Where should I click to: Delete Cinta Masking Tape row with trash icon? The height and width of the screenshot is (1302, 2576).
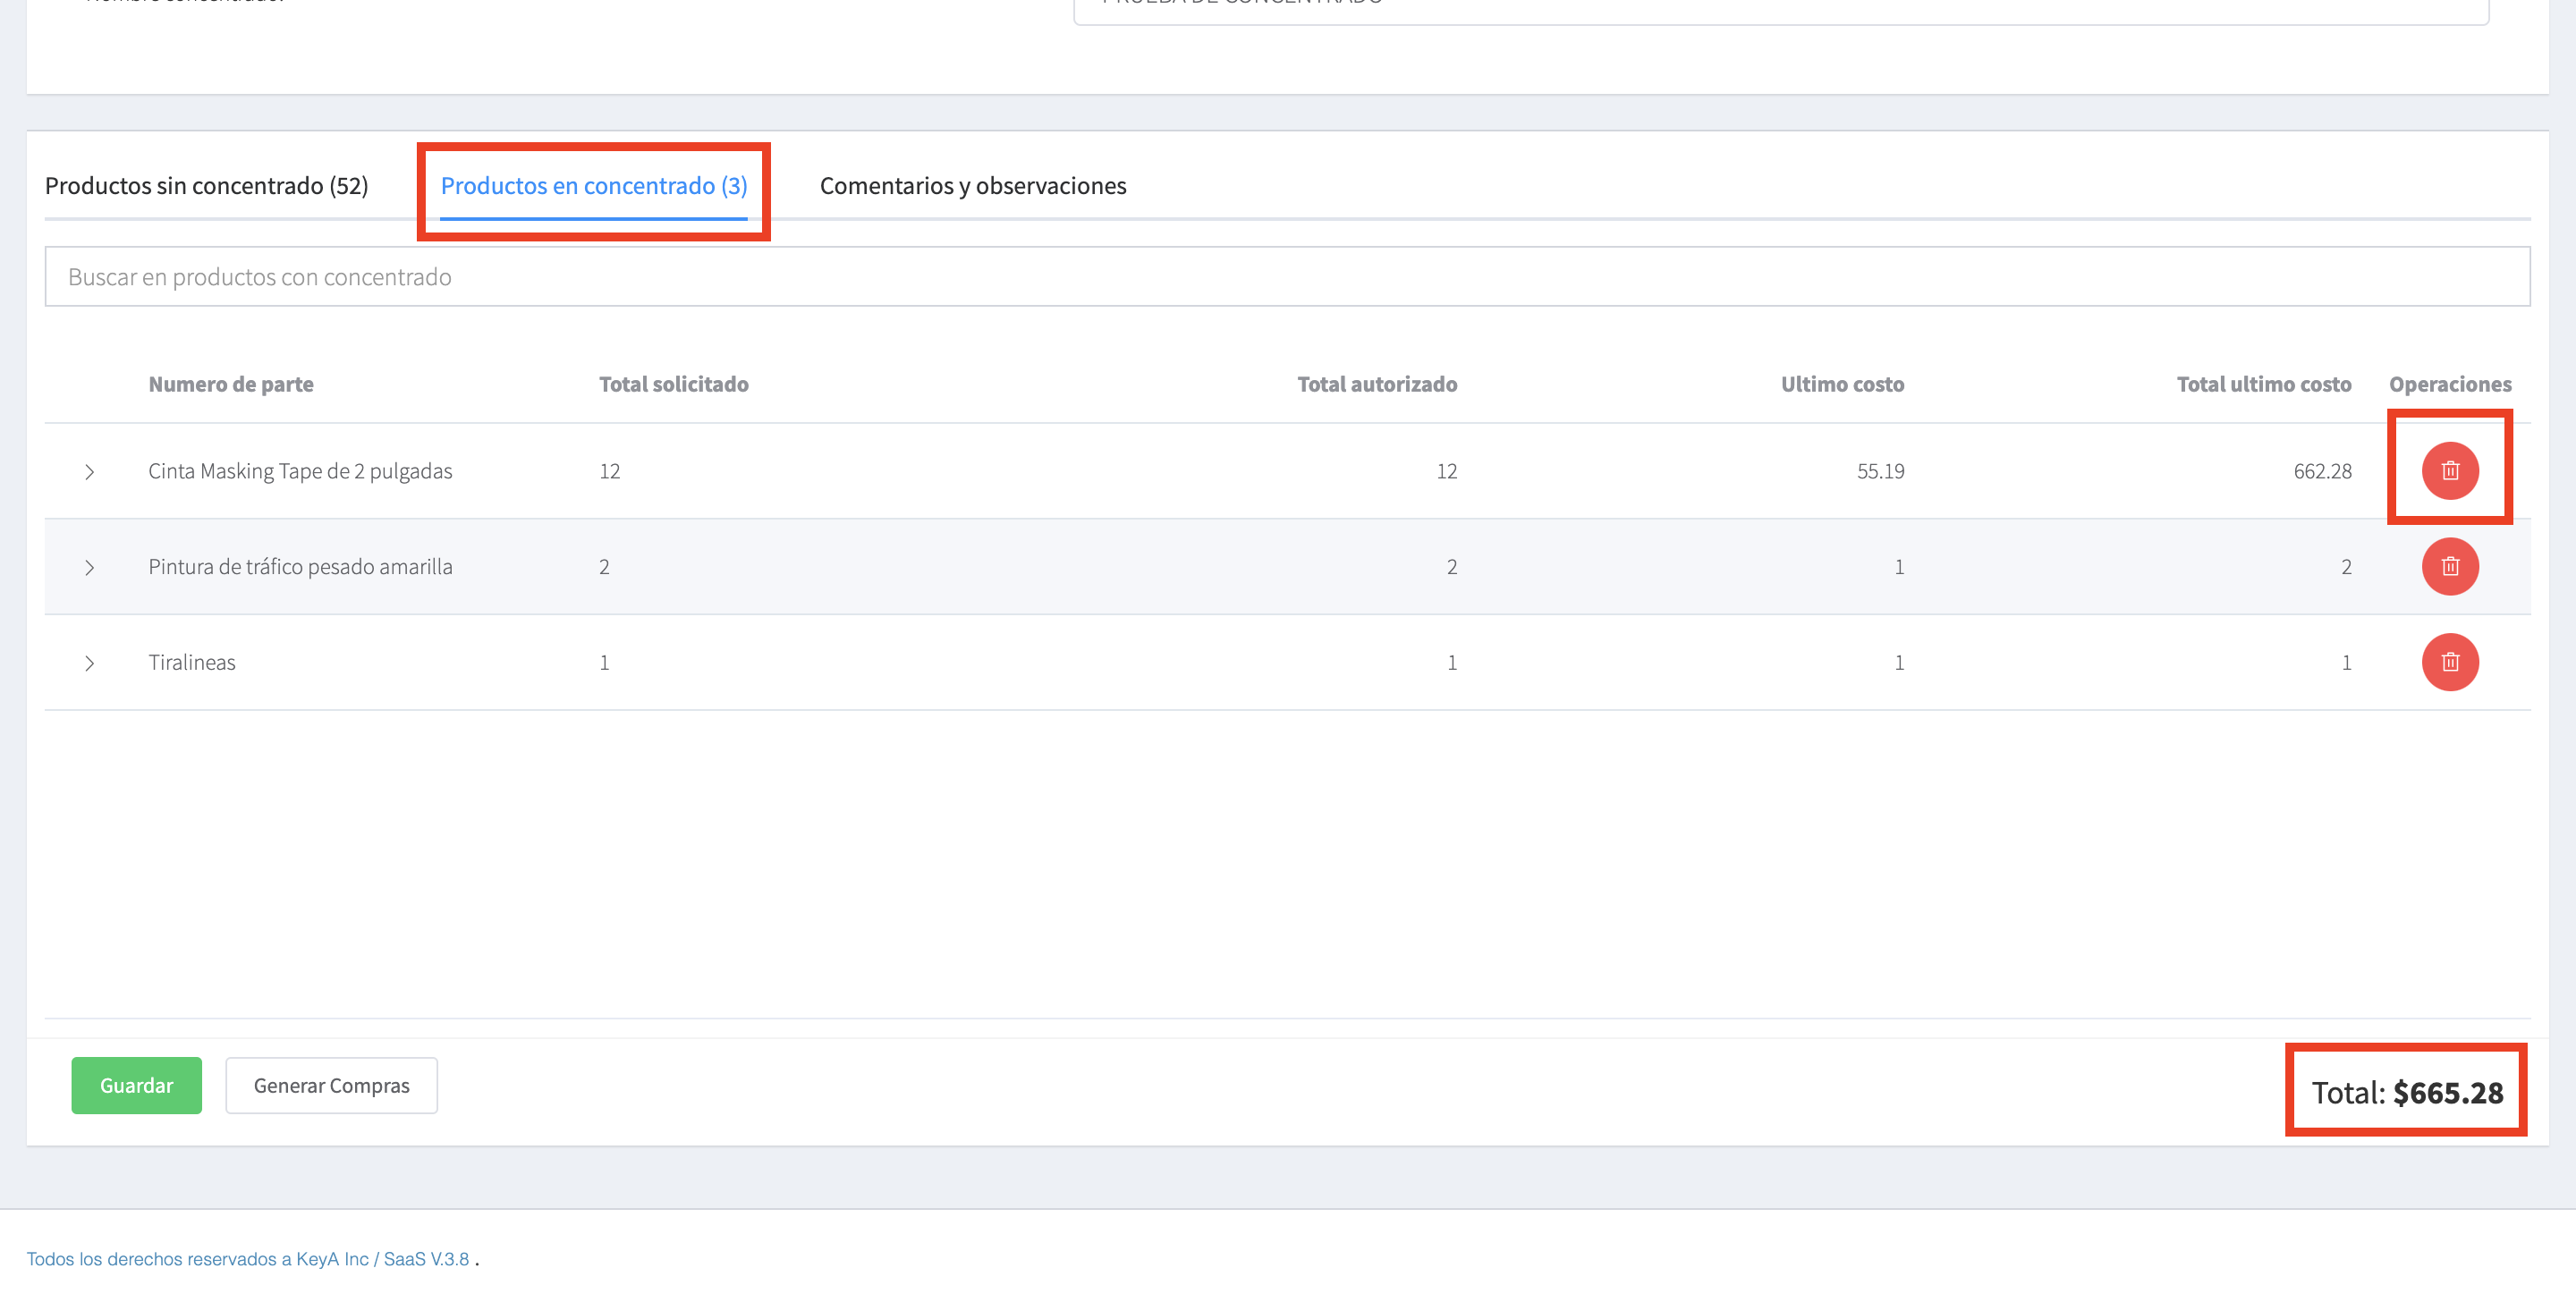[2449, 470]
